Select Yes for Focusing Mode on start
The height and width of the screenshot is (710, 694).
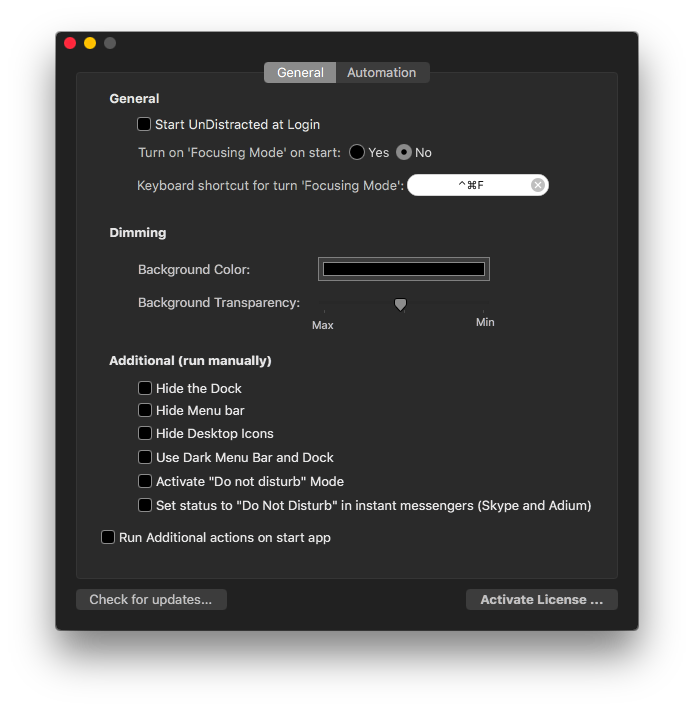357,153
